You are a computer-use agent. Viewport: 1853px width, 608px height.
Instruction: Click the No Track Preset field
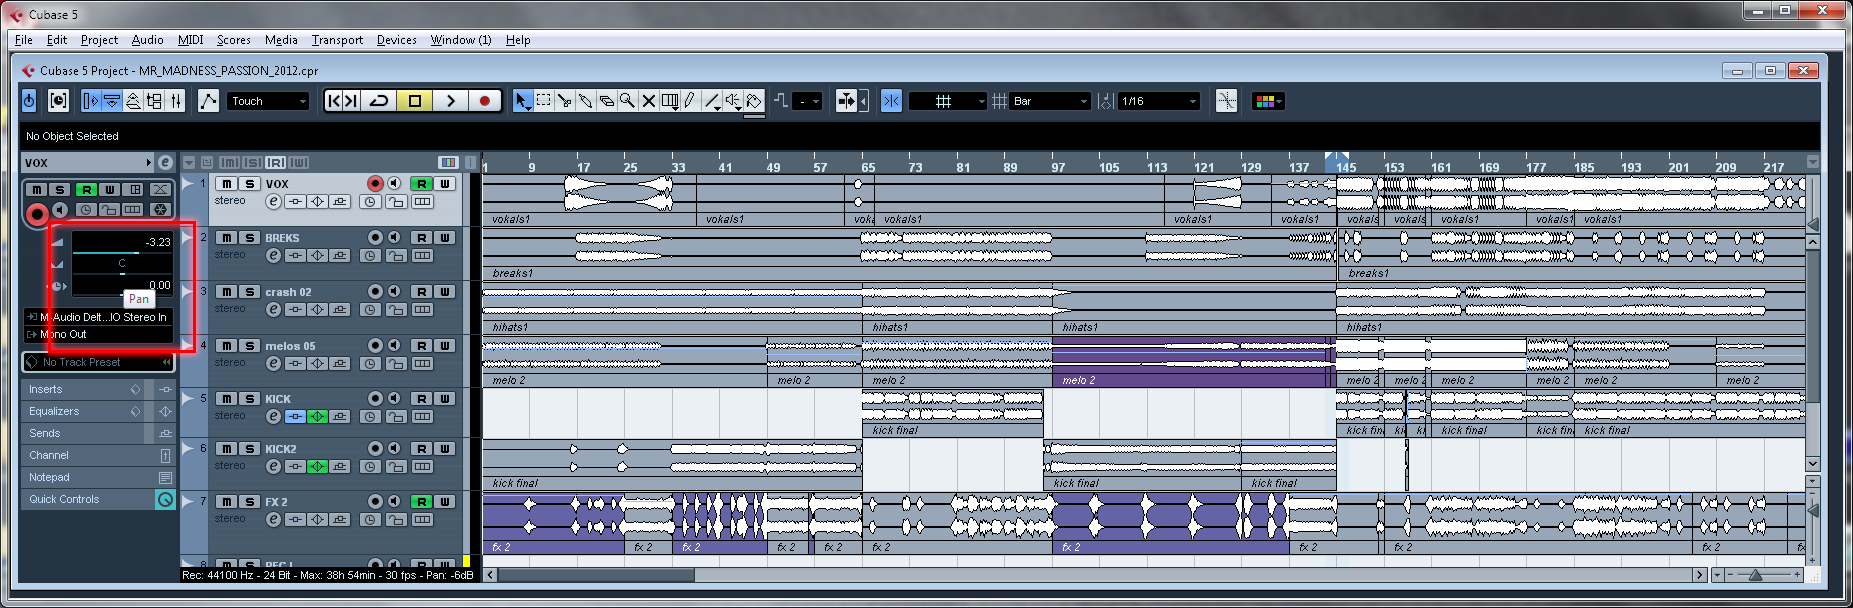(97, 362)
